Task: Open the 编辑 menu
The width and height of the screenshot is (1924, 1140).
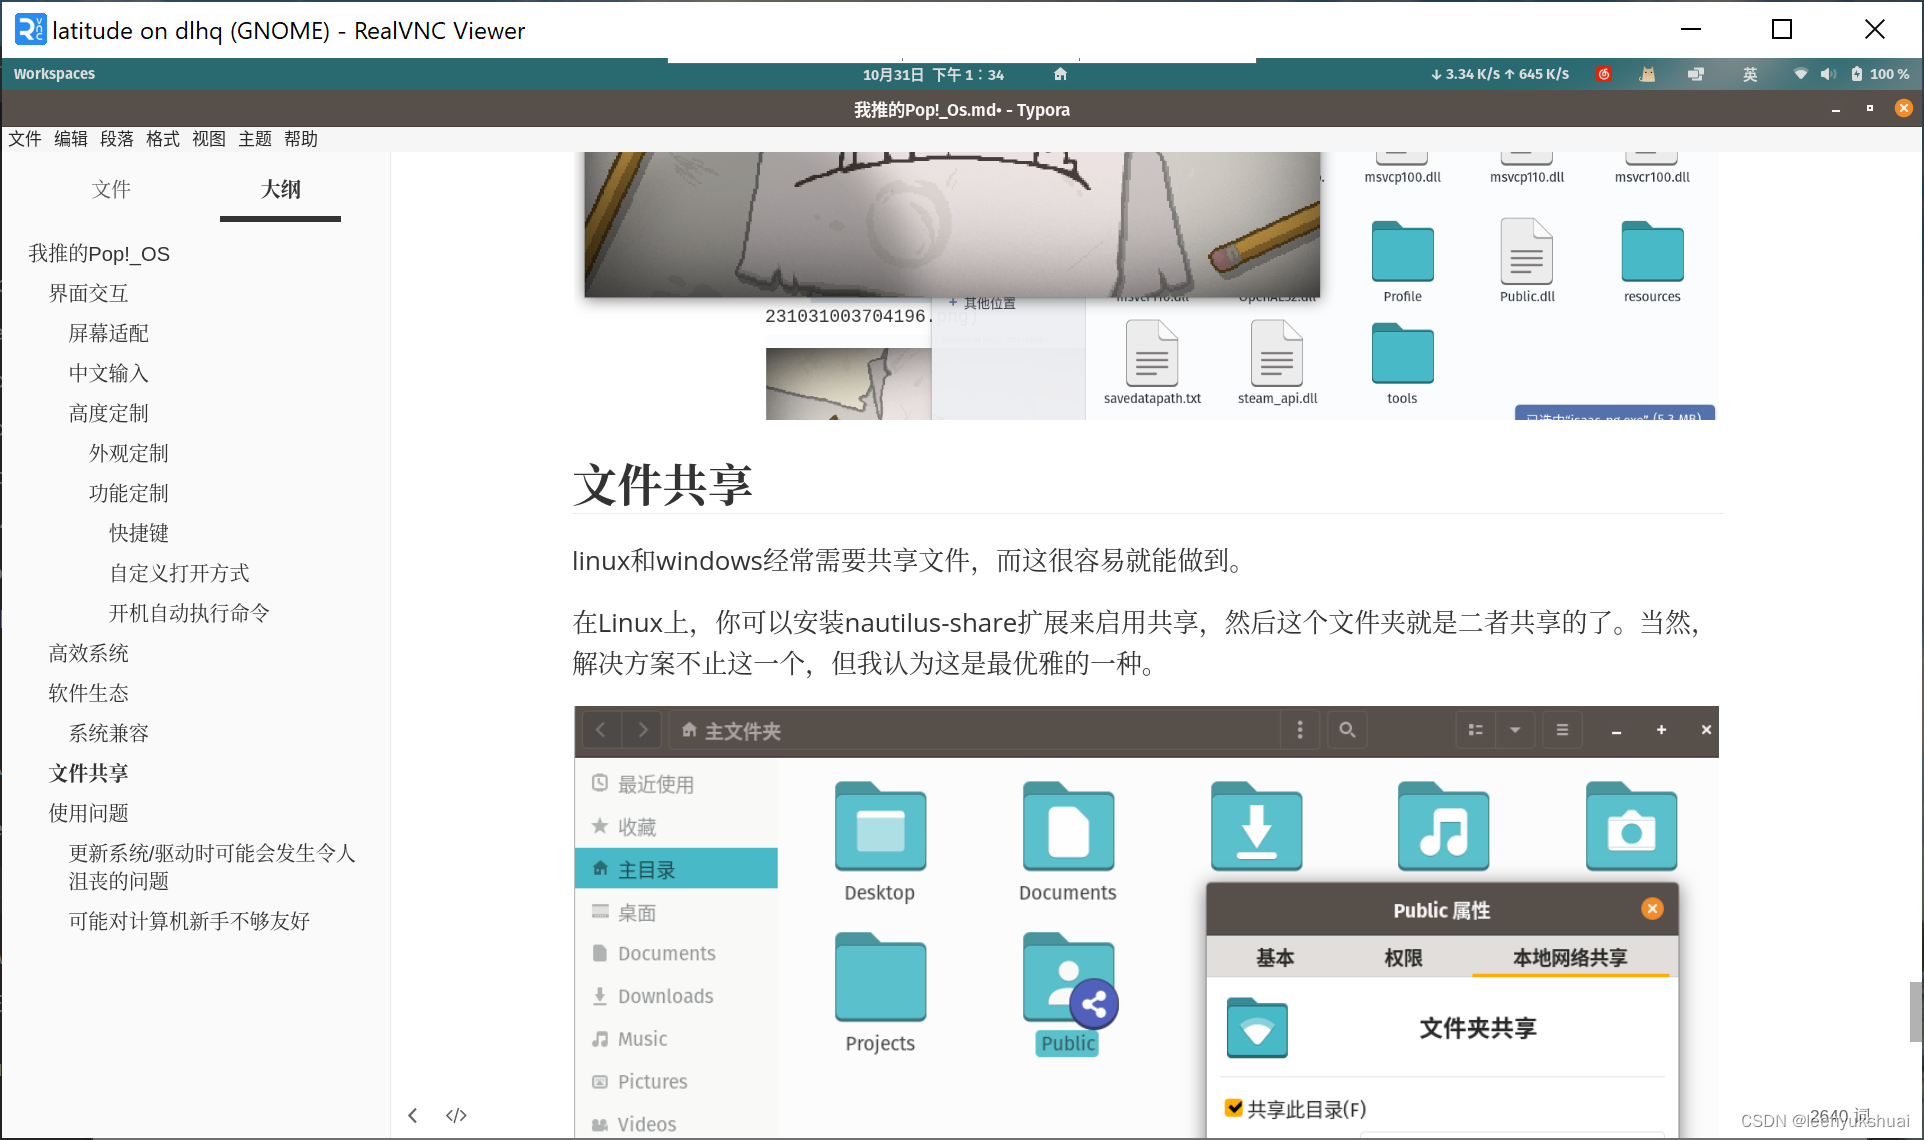Action: [71, 139]
